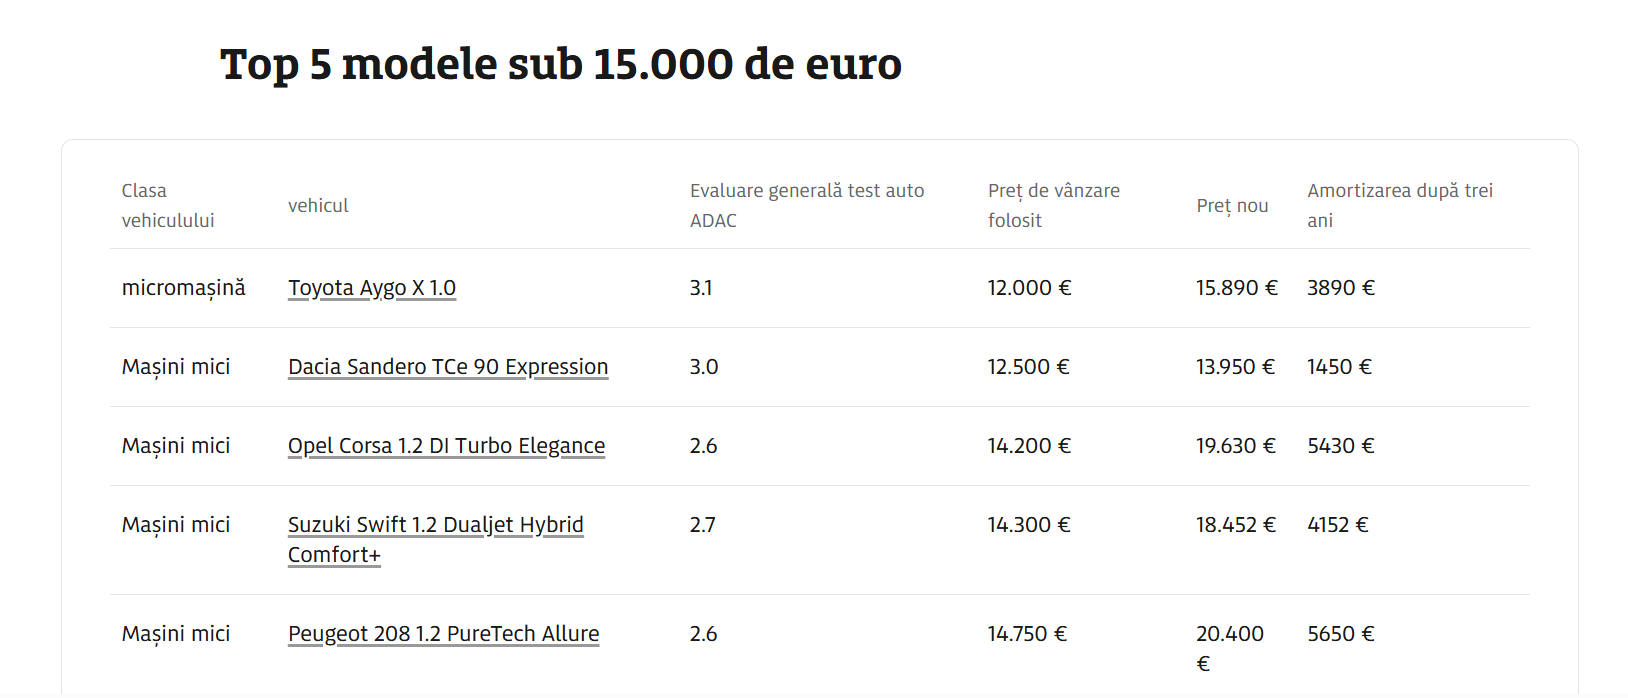Click the "Clasa vehiculului" column header

(167, 205)
